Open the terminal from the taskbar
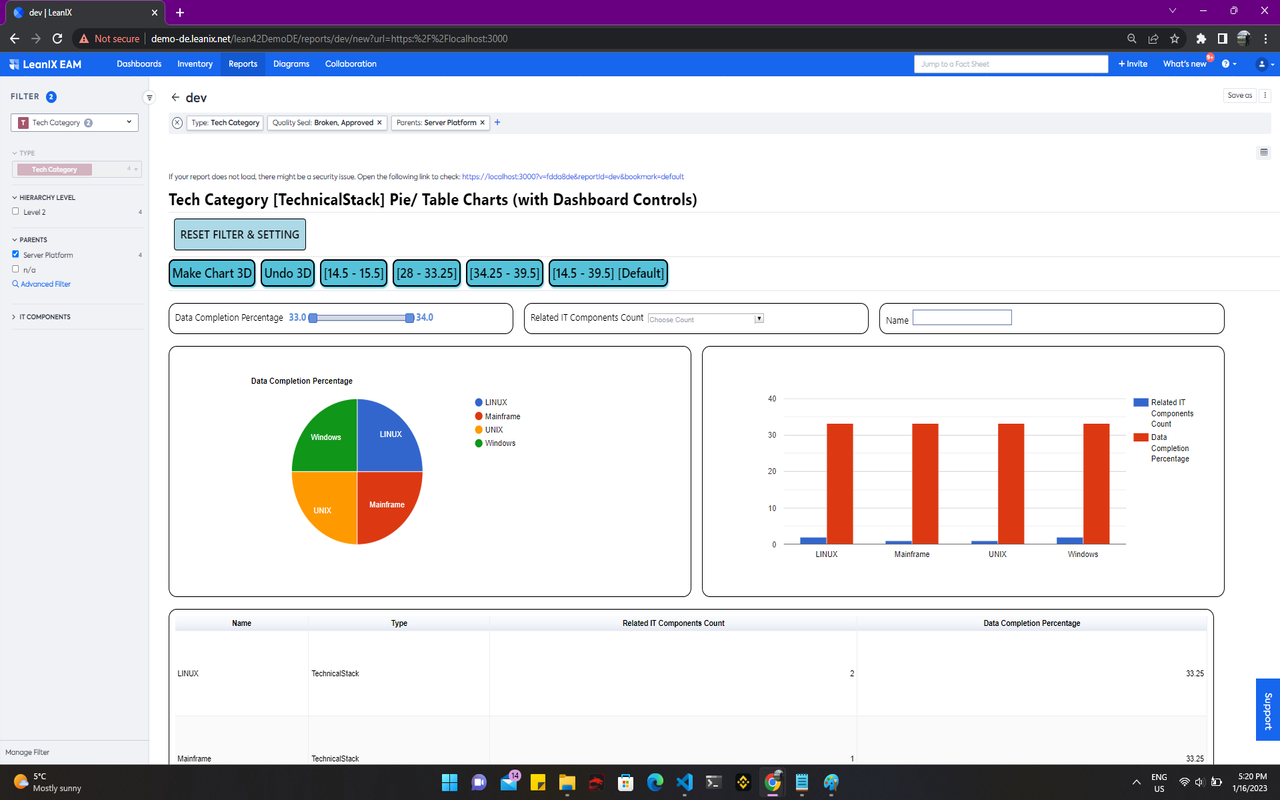Screen dimensions: 1280x800 (714, 782)
